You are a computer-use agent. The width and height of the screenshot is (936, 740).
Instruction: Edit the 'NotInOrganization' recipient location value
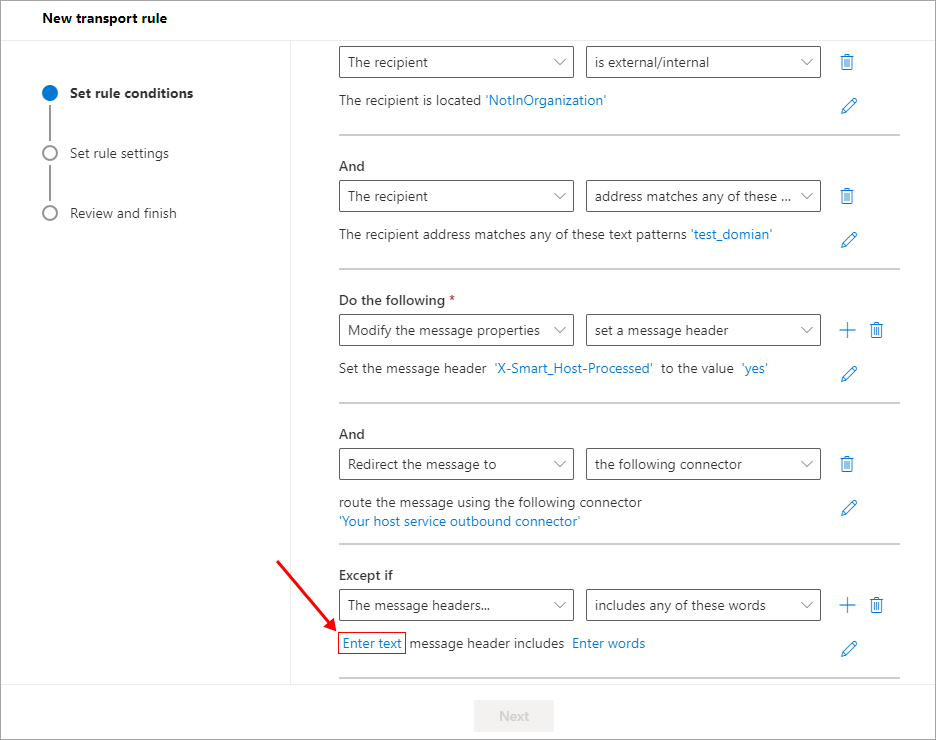(x=849, y=106)
